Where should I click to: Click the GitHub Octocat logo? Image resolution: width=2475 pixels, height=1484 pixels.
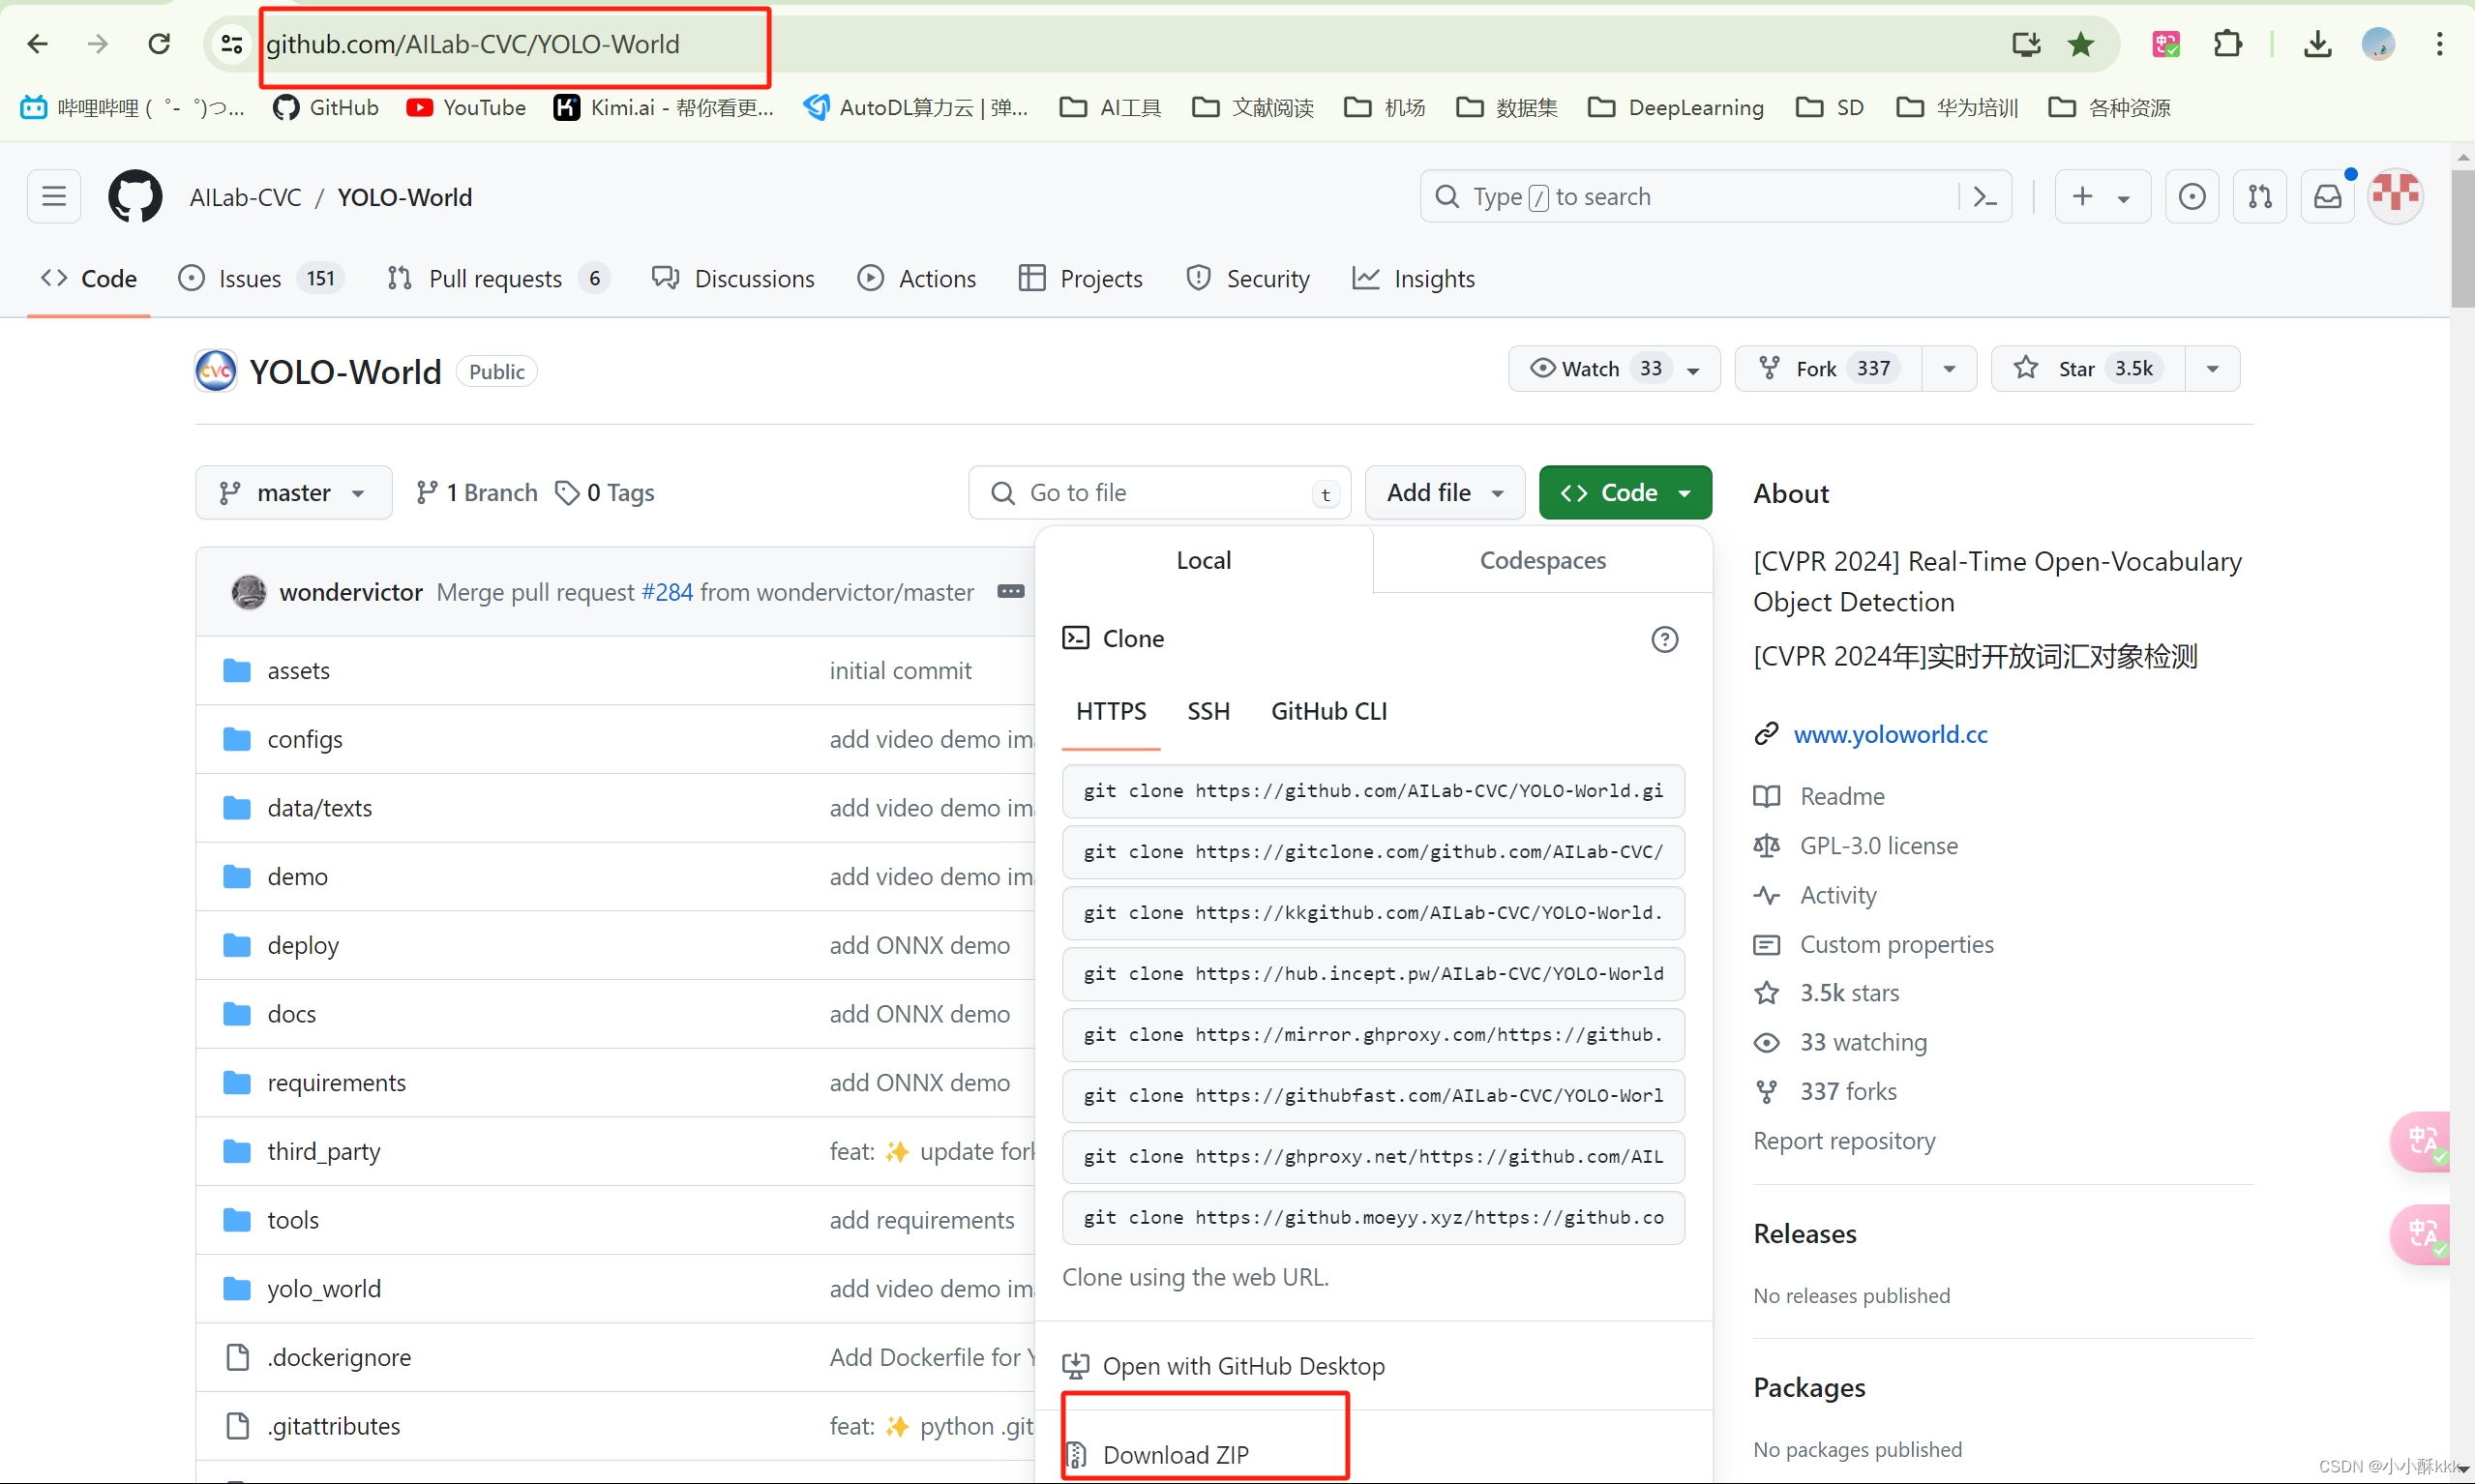[x=135, y=196]
